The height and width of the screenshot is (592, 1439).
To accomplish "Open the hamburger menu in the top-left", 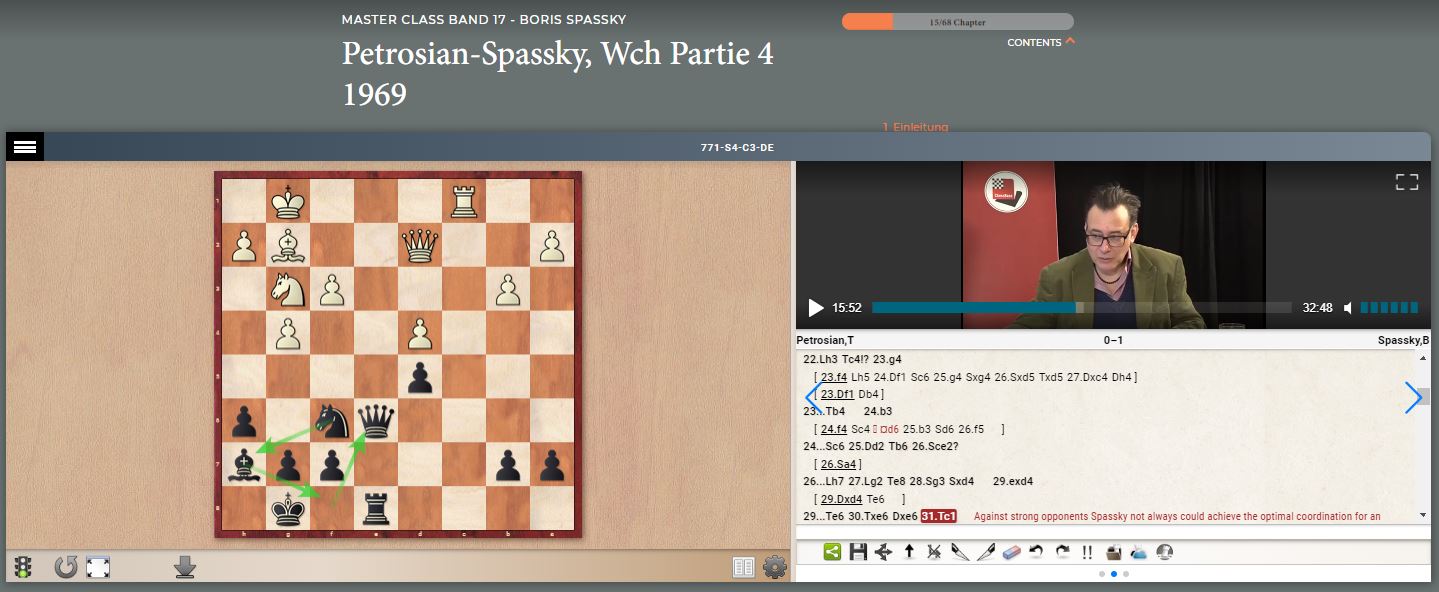I will tap(25, 147).
